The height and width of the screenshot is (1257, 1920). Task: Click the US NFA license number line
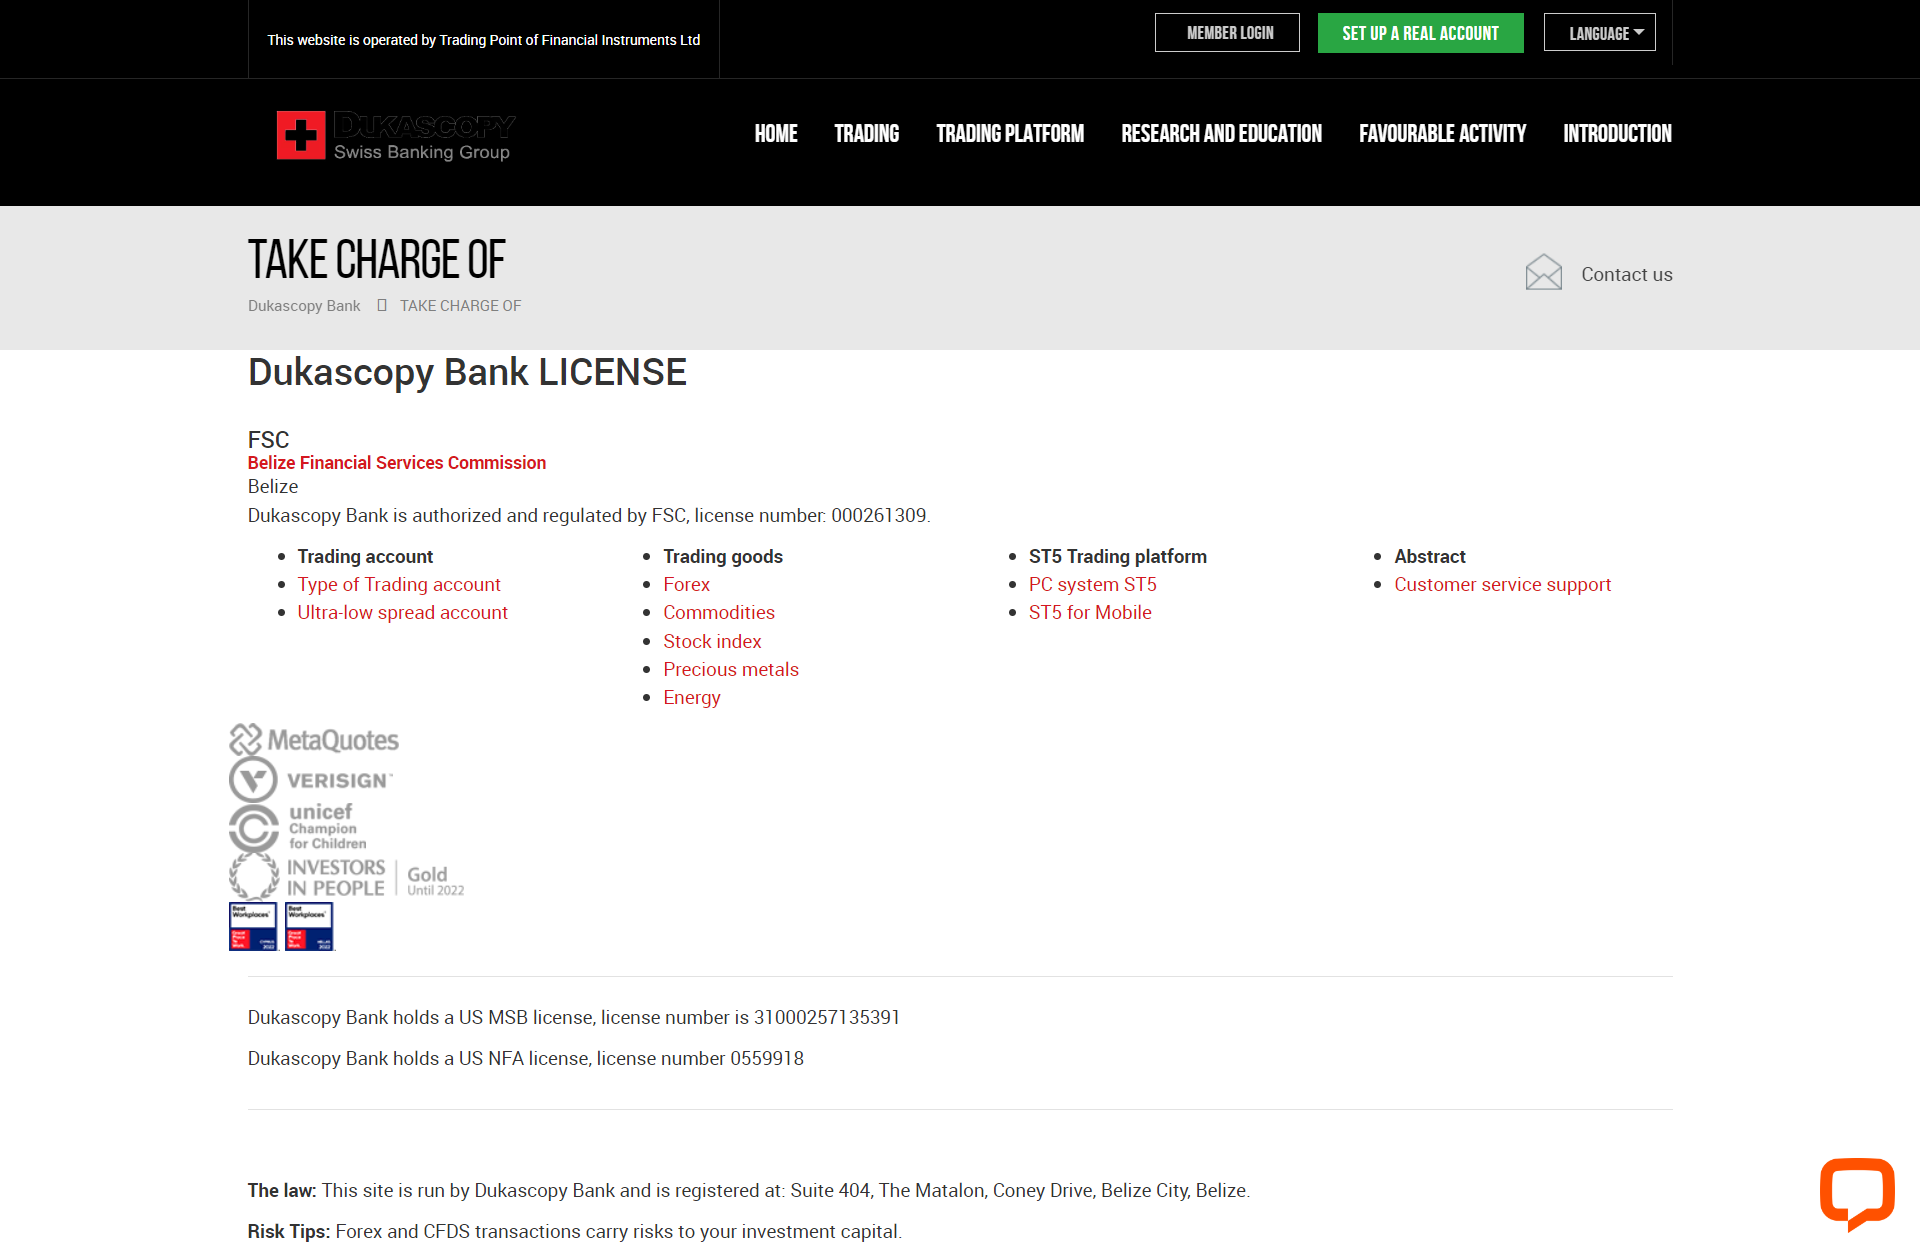[526, 1058]
